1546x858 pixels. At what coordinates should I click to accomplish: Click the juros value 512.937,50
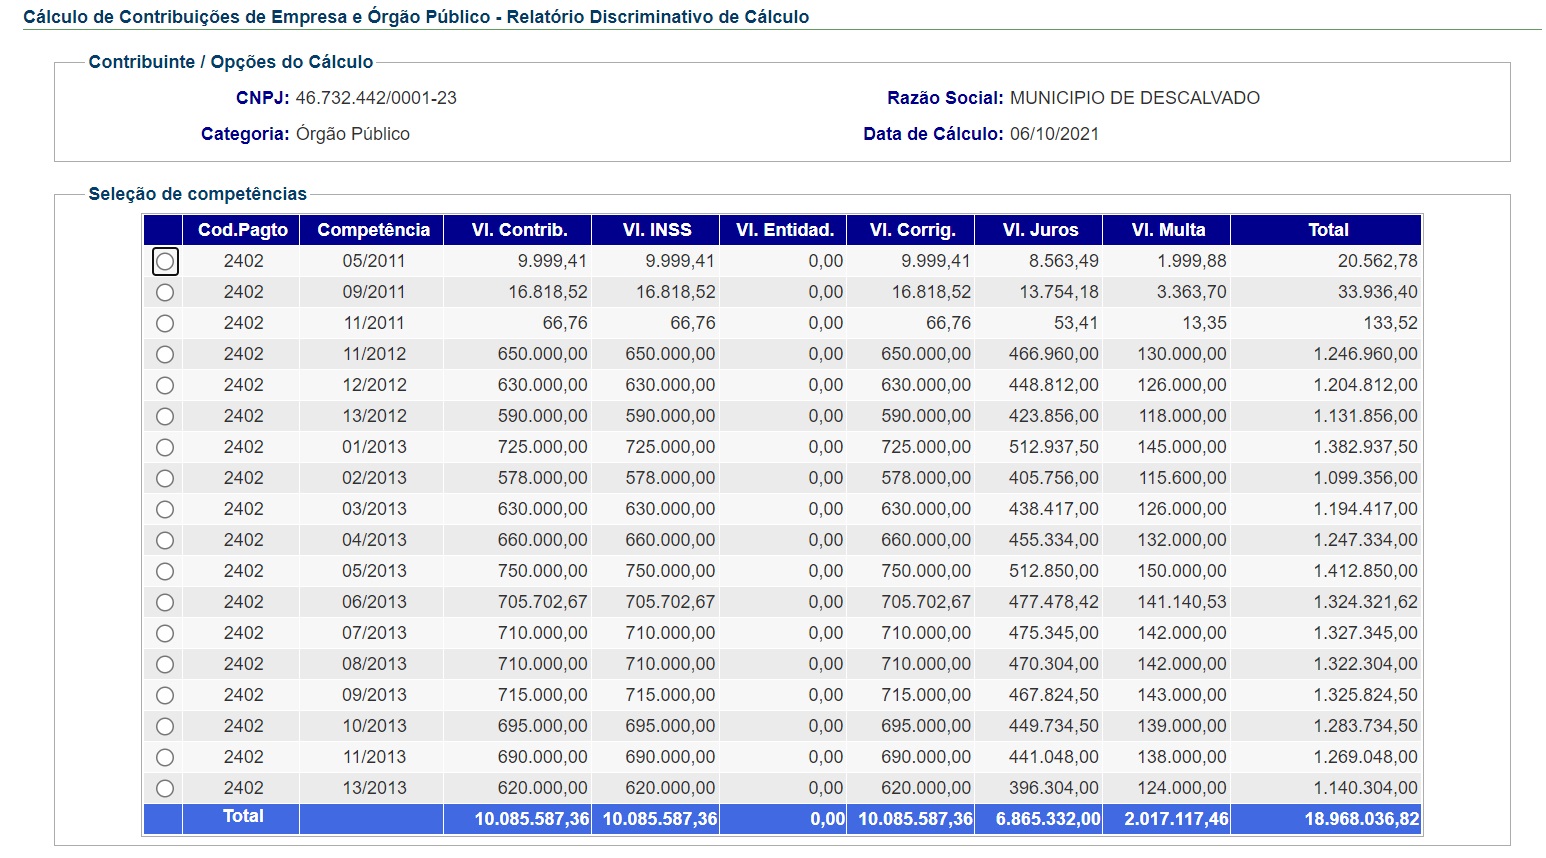pos(1053,447)
